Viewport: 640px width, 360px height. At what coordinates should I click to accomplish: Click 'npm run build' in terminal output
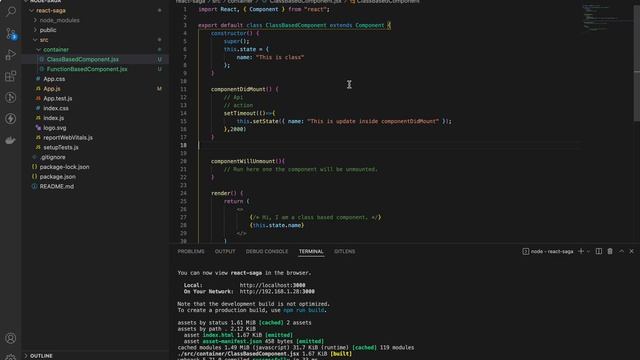(x=304, y=310)
